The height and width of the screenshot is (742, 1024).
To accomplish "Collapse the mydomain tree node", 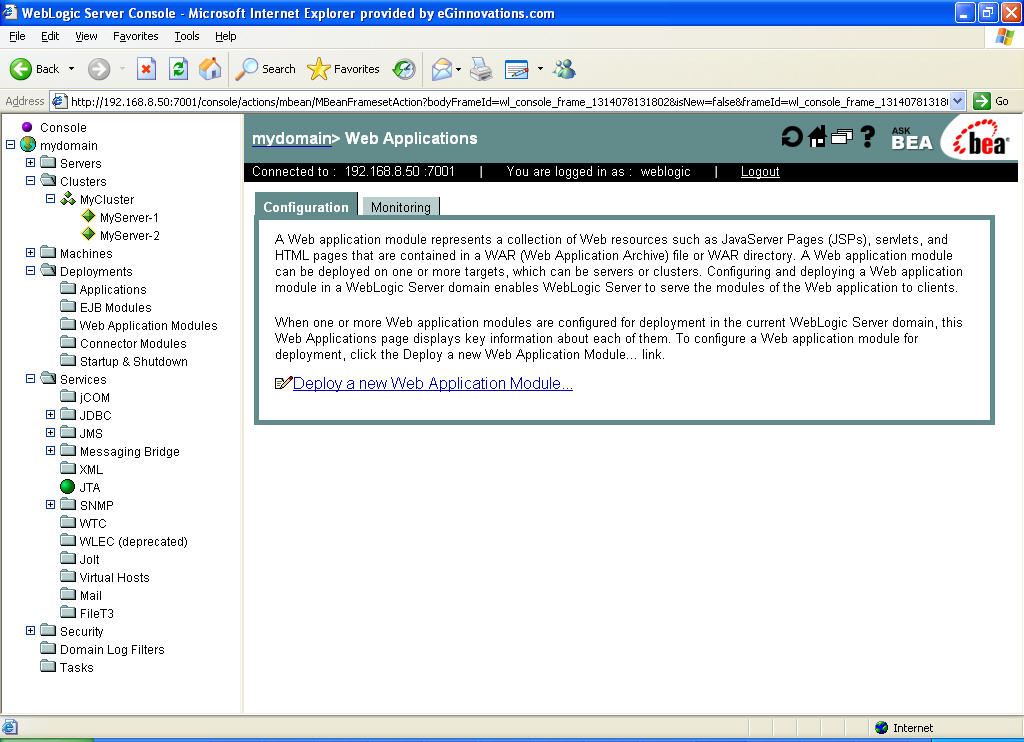I will pos(10,144).
